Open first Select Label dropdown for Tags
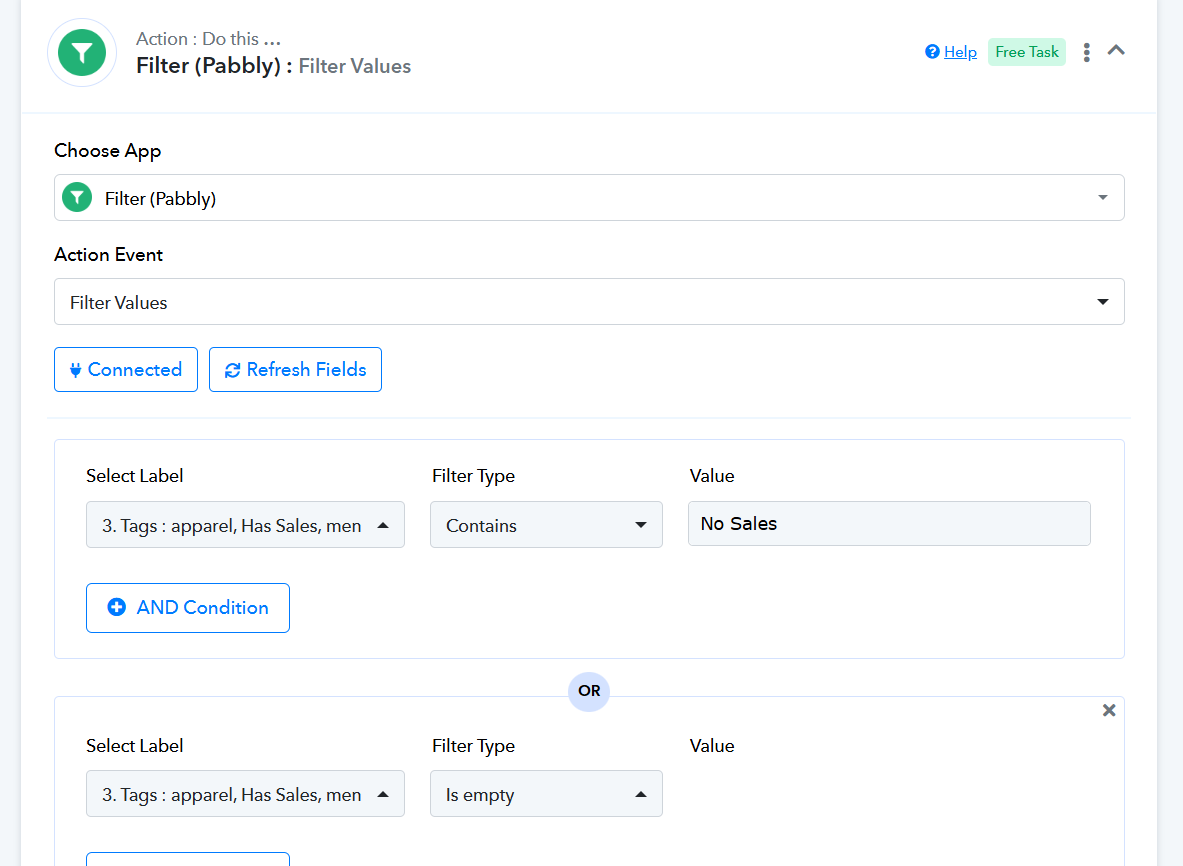Screen dimensions: 1183x866 245,525
